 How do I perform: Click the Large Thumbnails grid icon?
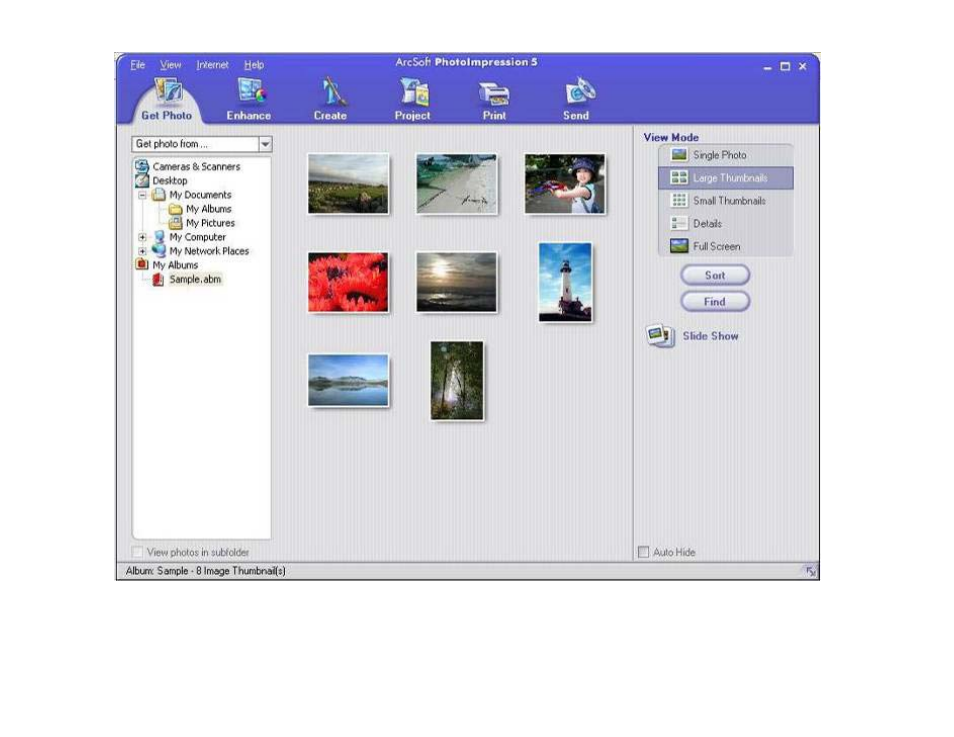[x=679, y=178]
